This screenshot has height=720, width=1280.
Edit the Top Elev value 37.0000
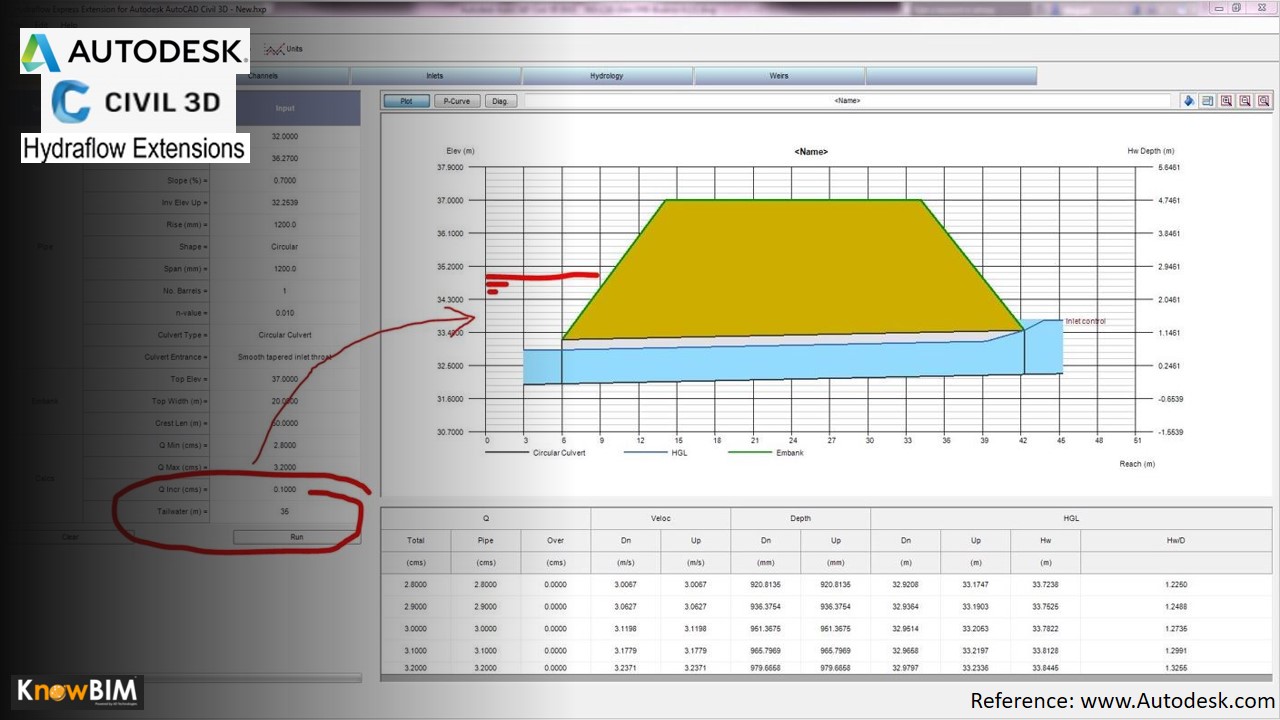[x=285, y=379]
